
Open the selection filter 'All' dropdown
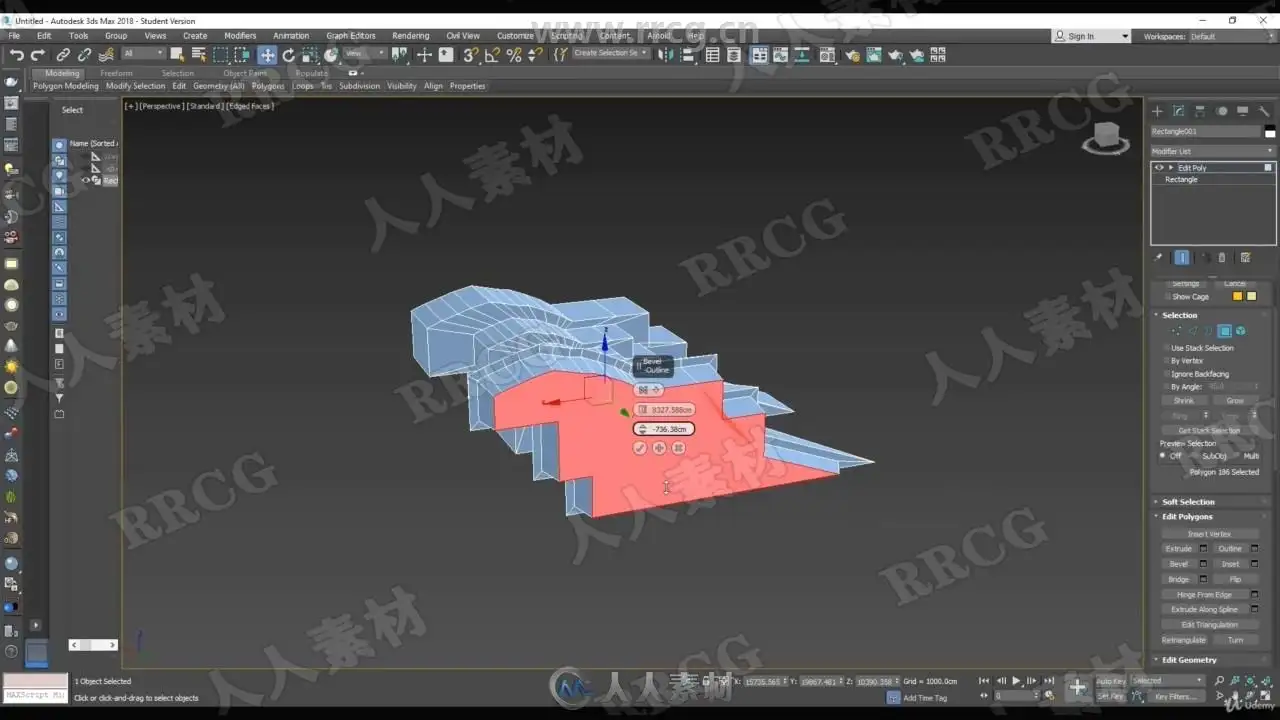tap(143, 54)
